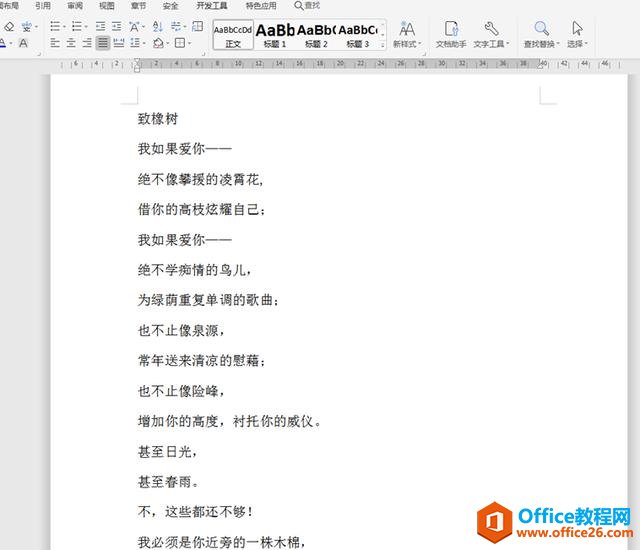Click the line 为绿荫重复单调的歌曲

coord(208,300)
